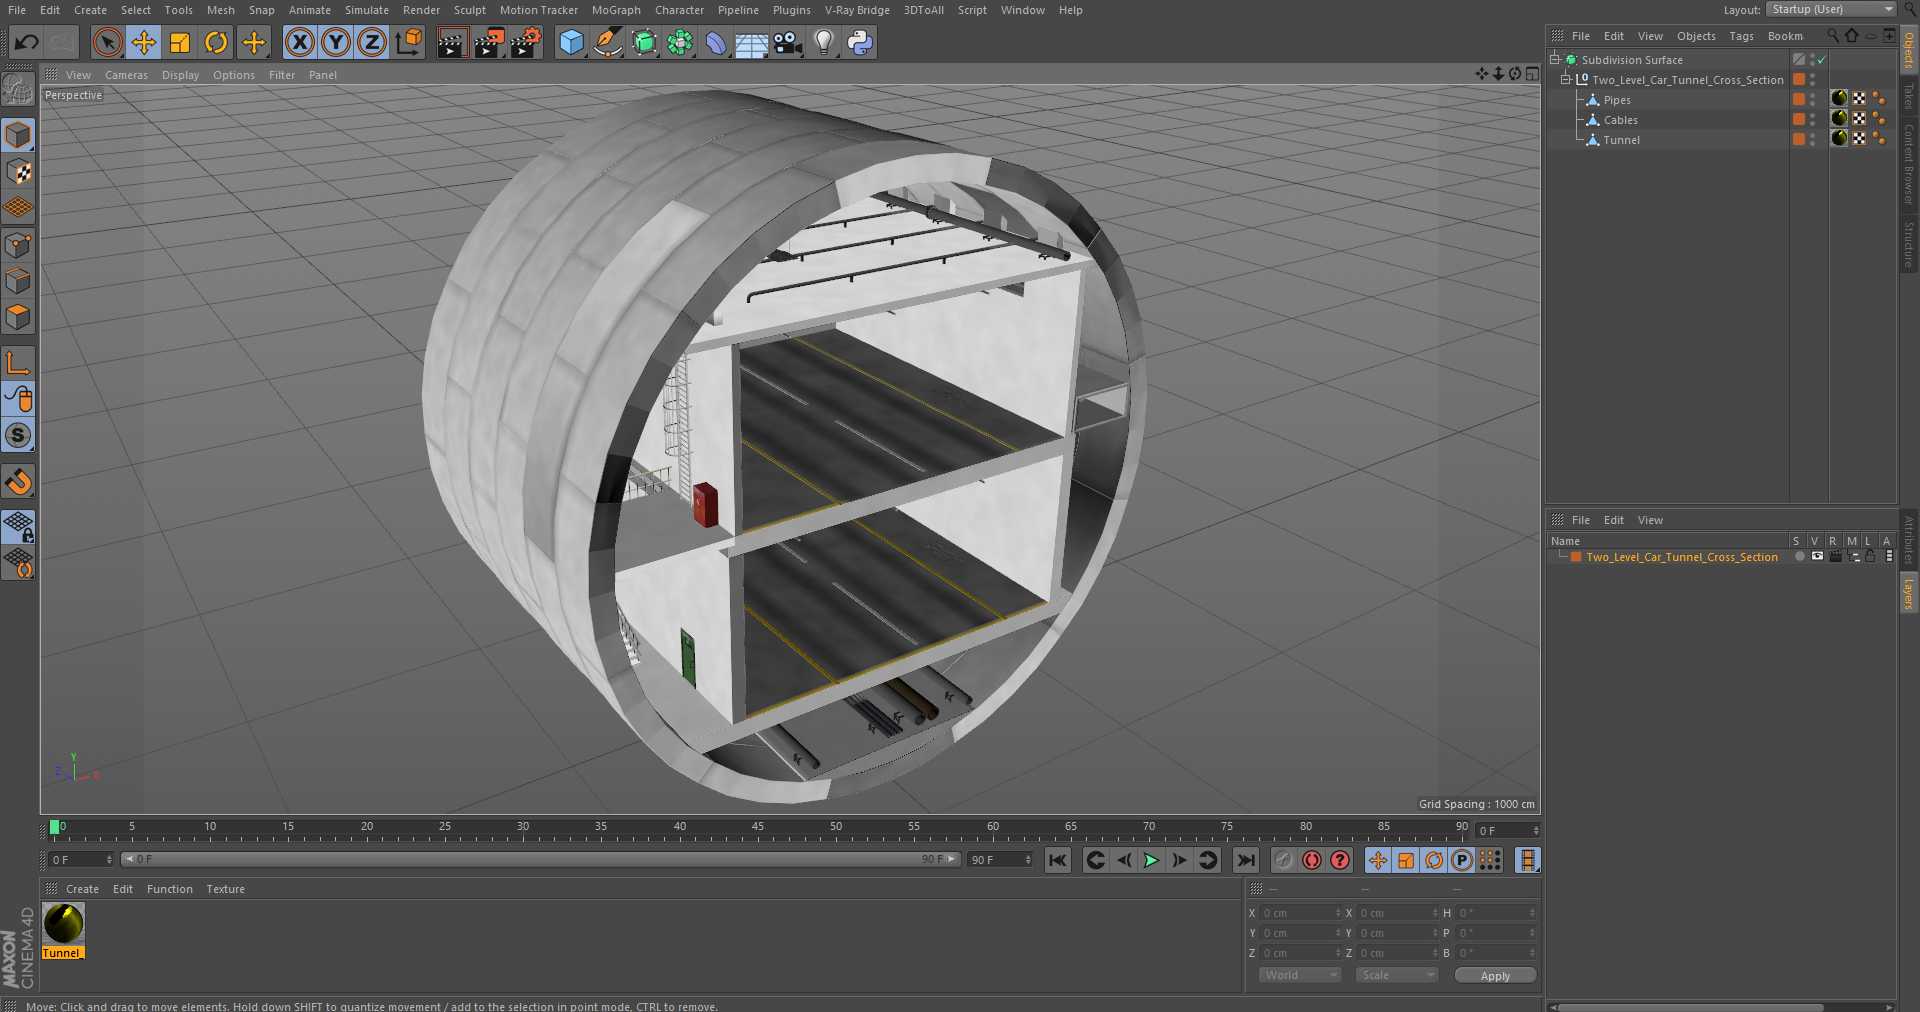Open the Array/MoGraph green icon
1920x1012 pixels.
point(680,42)
